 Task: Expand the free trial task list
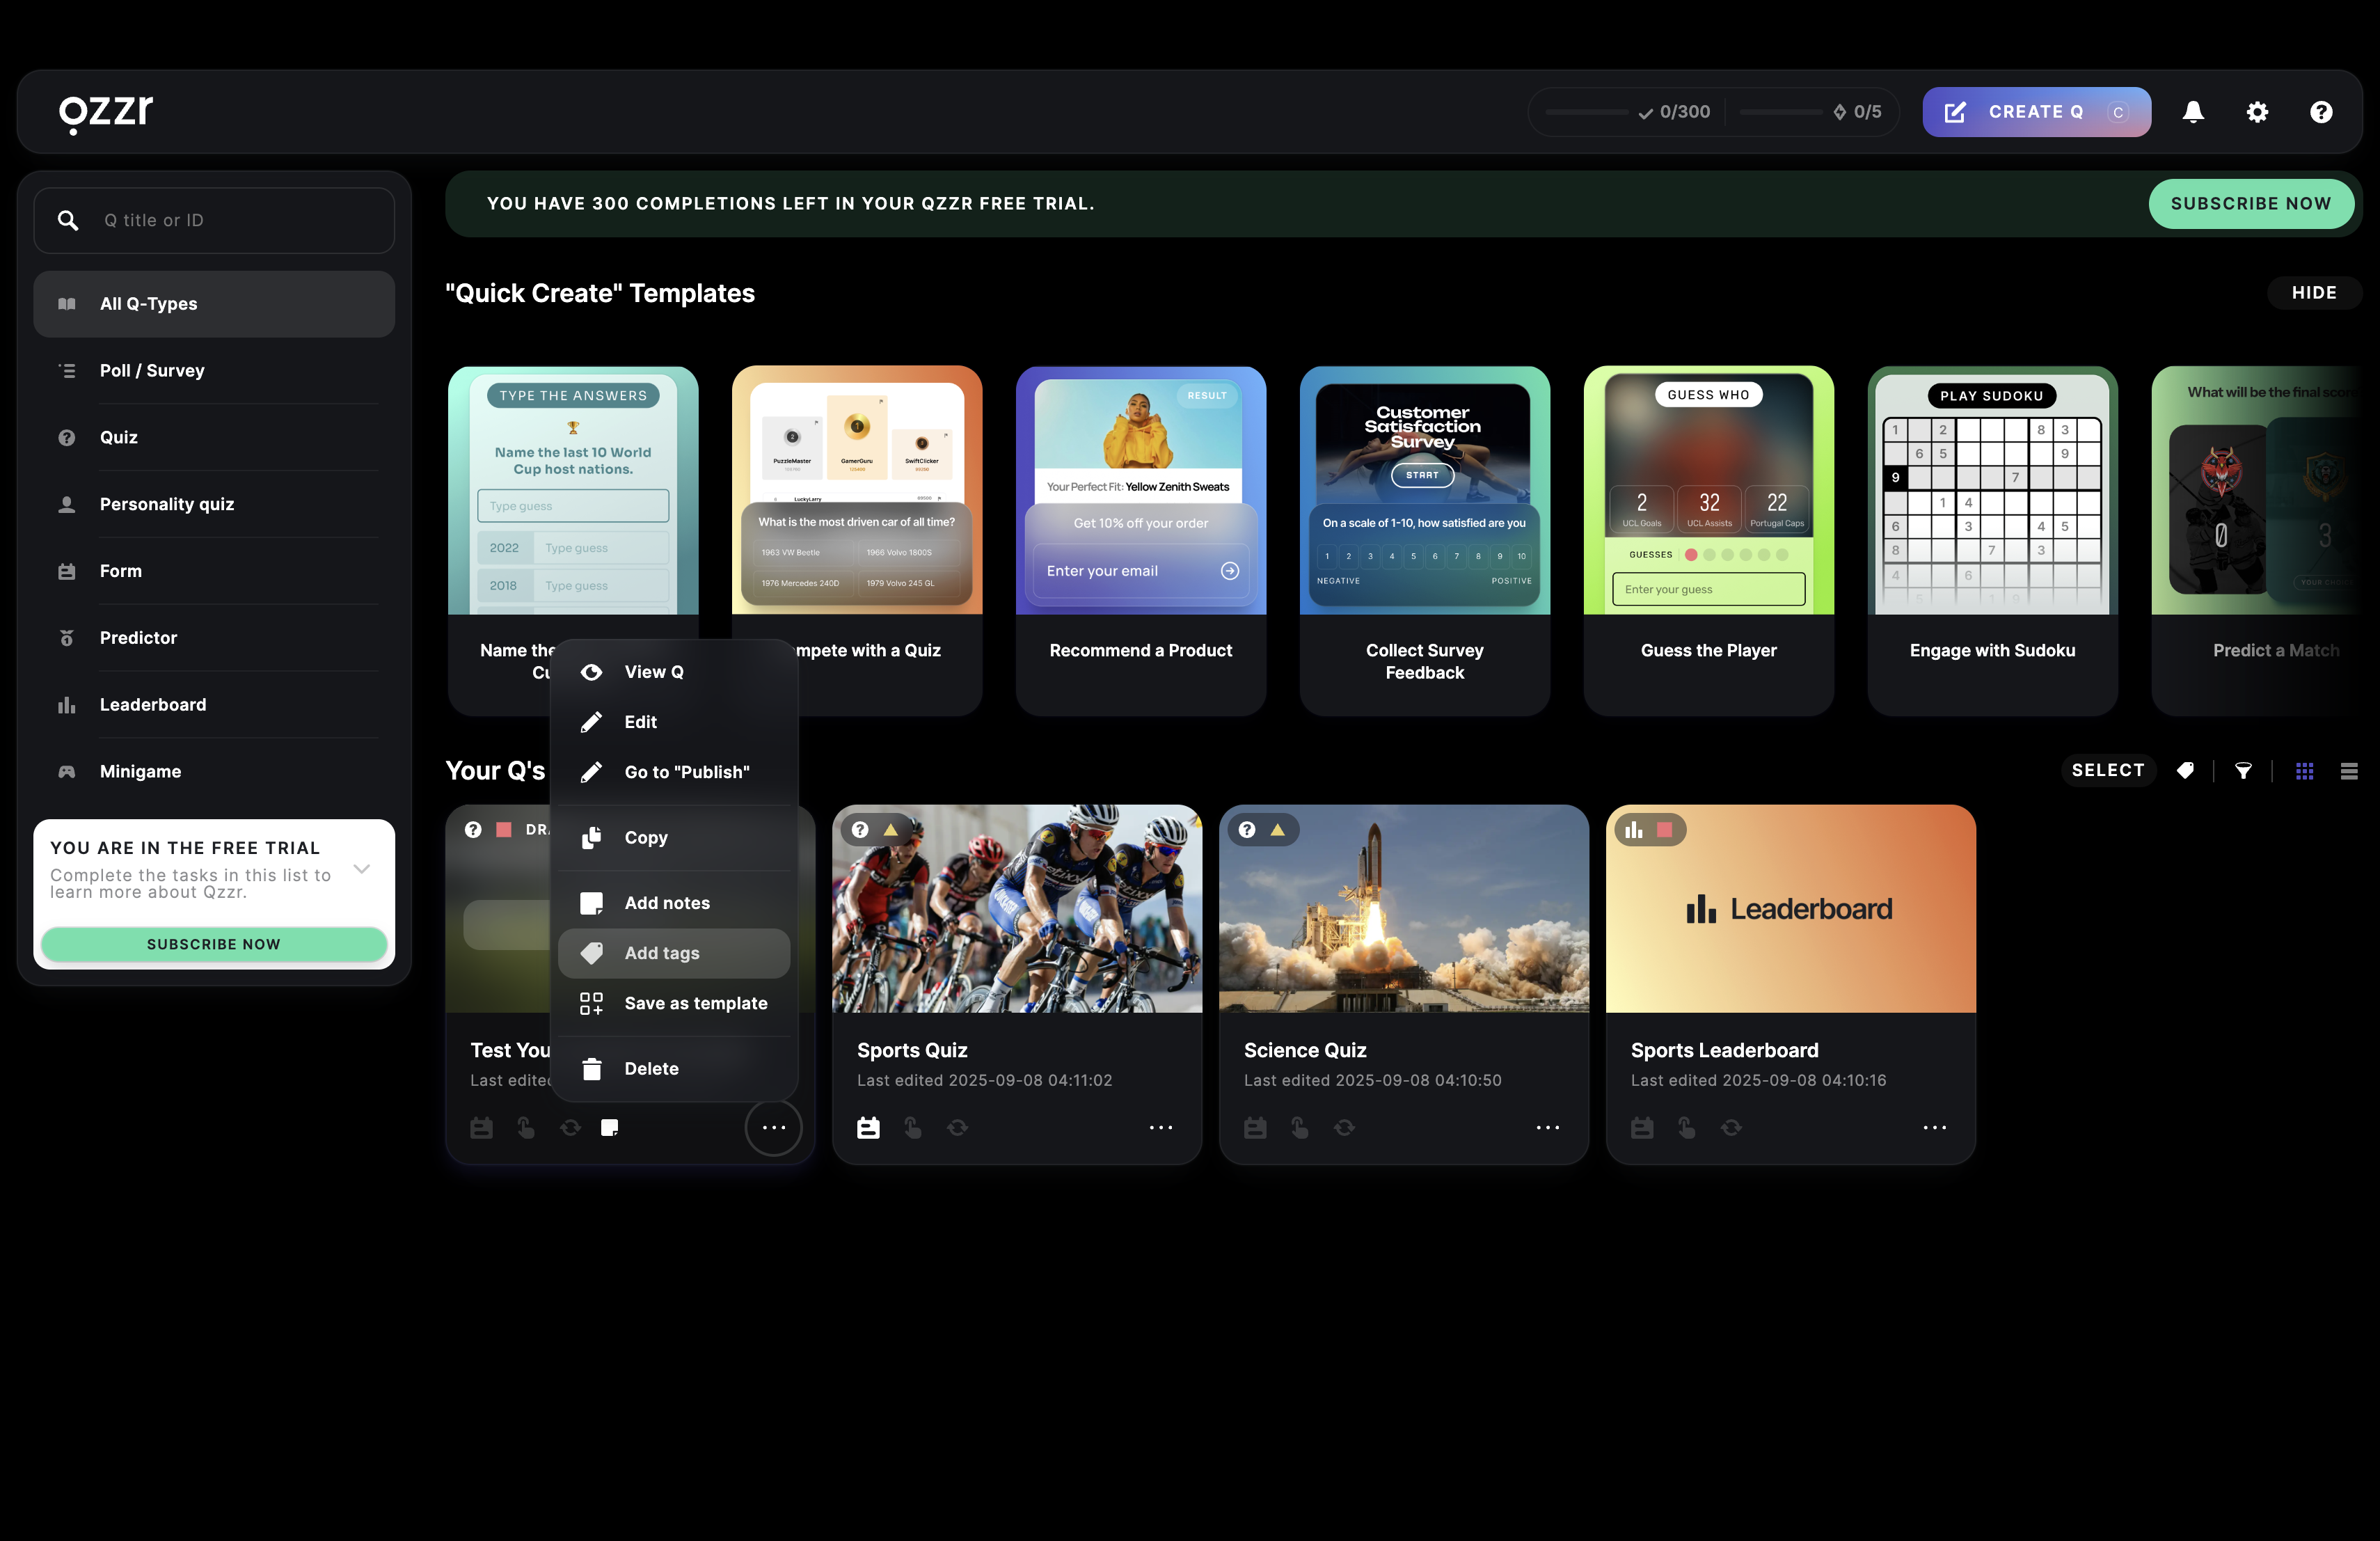(x=362, y=868)
